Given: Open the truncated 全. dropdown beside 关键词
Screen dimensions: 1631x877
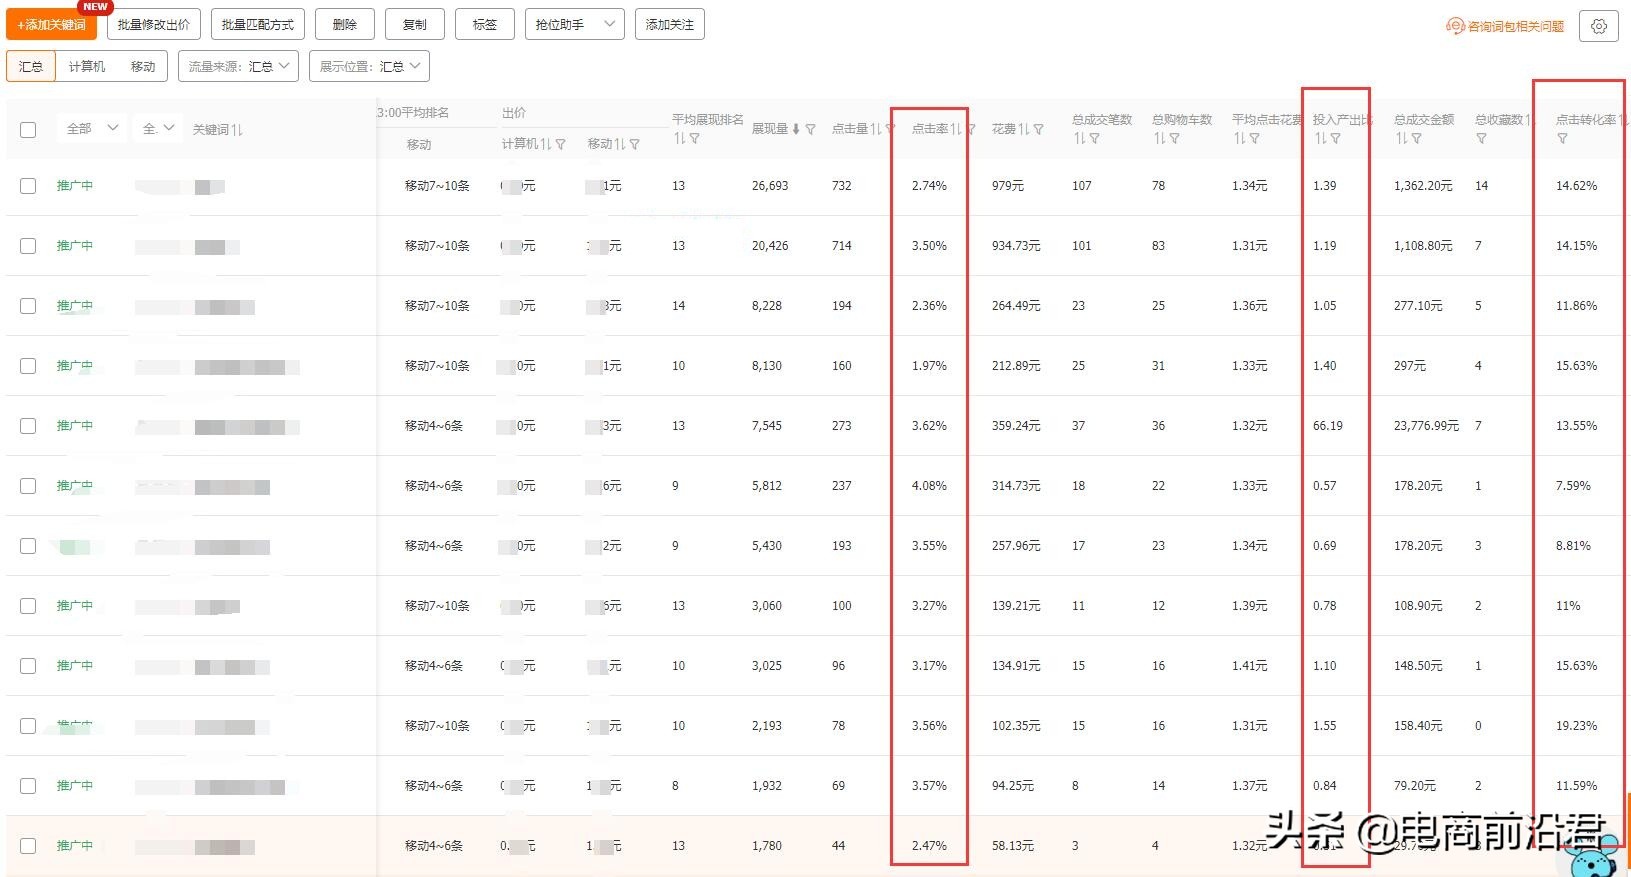Looking at the screenshot, I should click(158, 128).
